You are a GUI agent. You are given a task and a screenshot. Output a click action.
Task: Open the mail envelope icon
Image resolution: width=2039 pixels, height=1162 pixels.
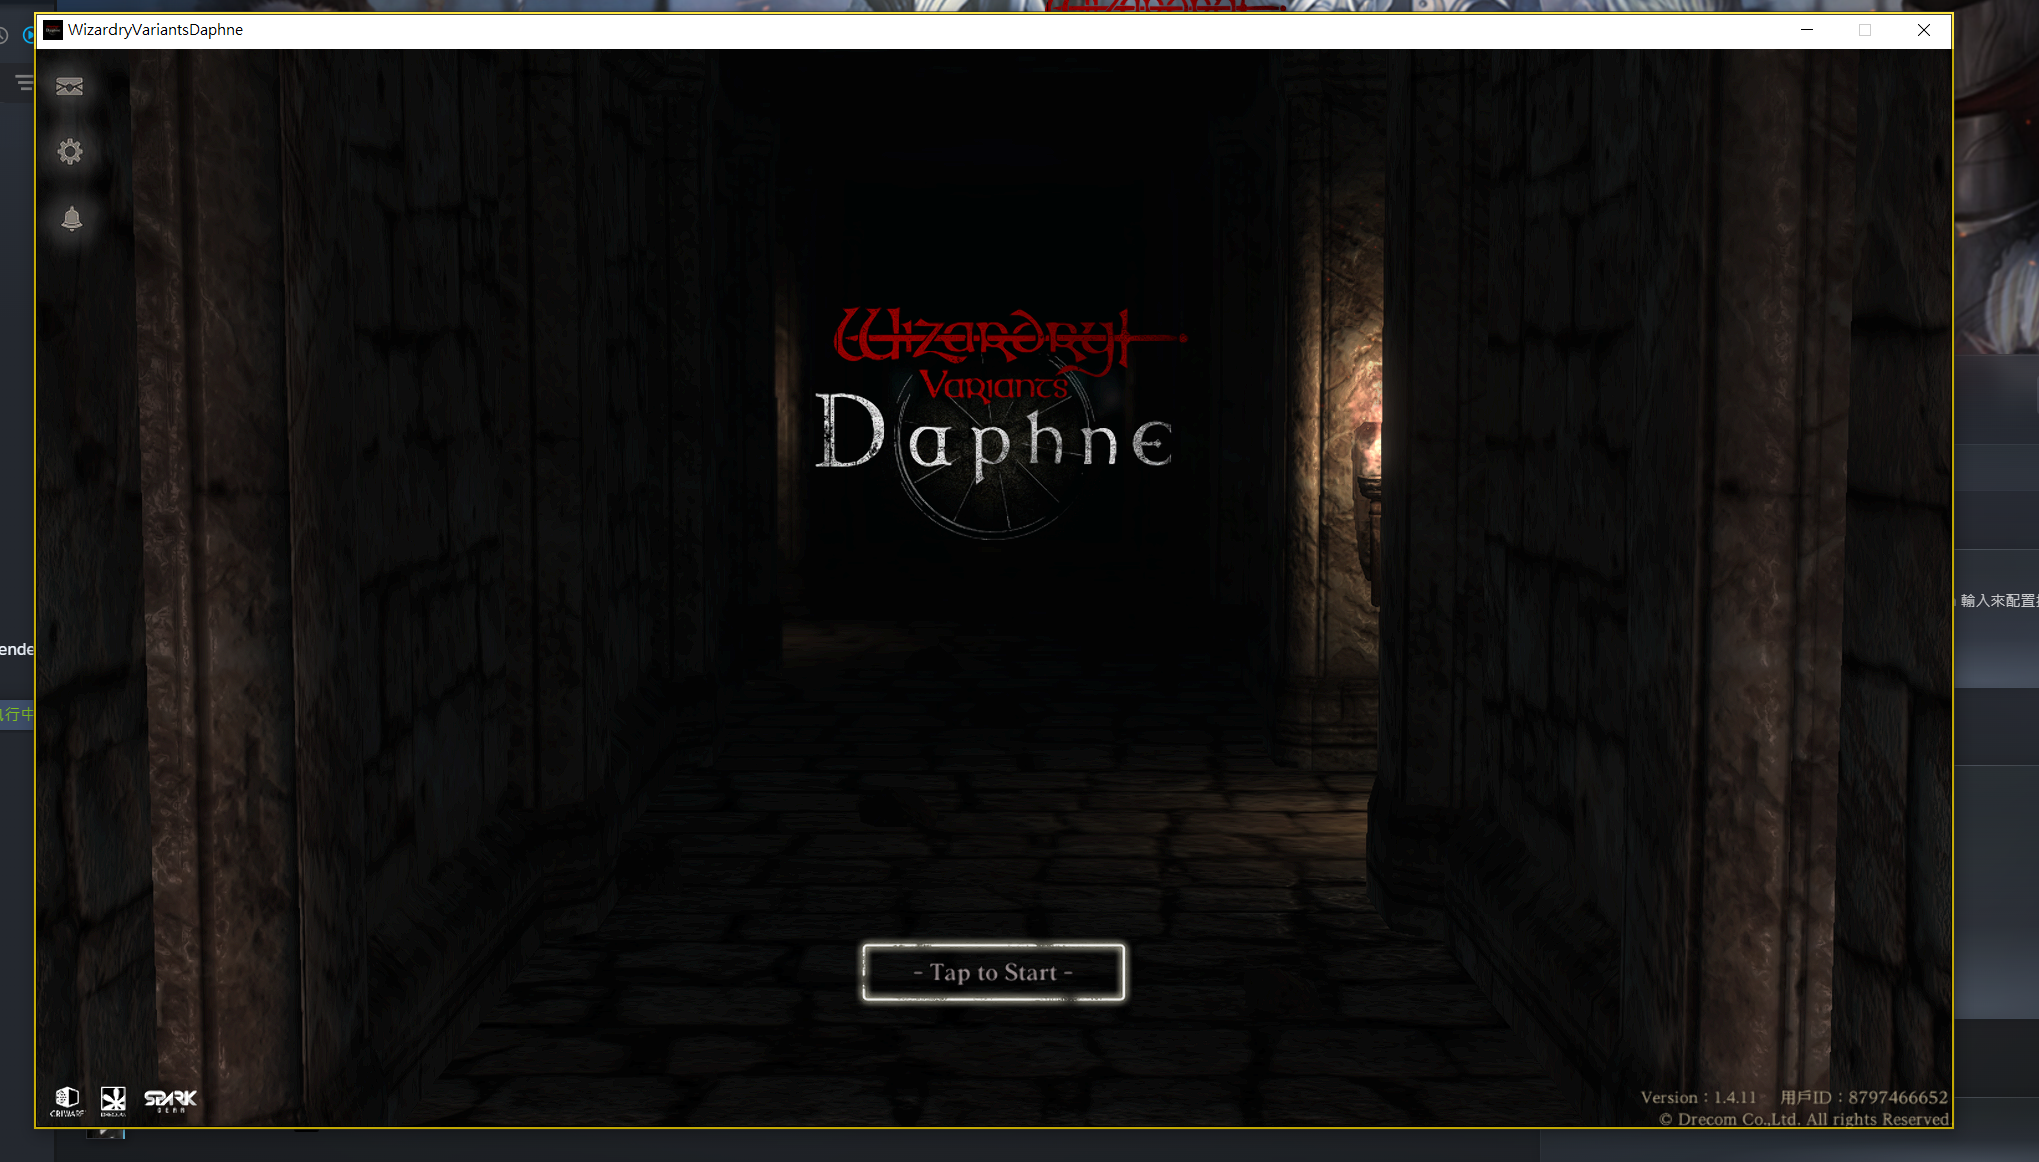(x=69, y=86)
